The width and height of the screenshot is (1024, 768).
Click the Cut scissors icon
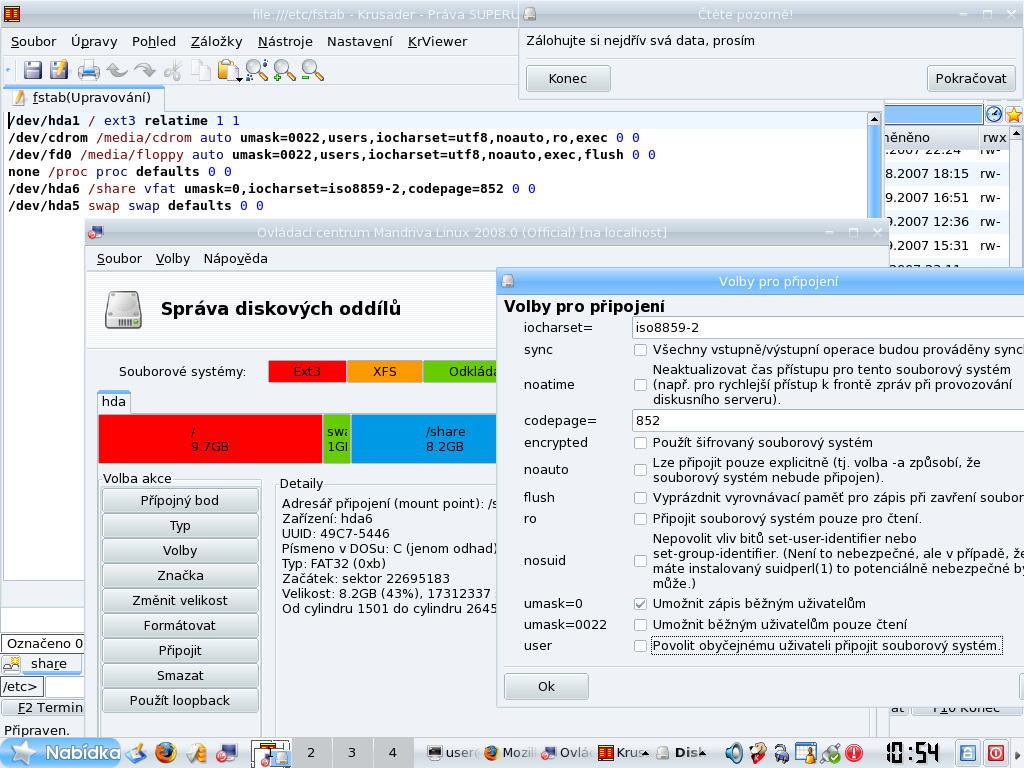tap(172, 70)
